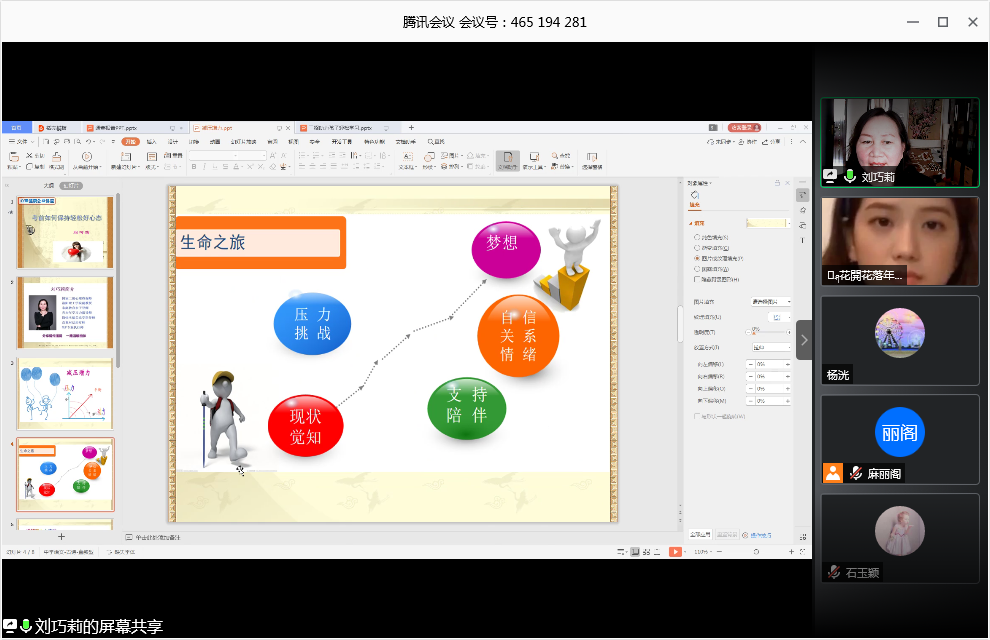Click the shapes icon in ribbon
Screen dimensions: 990x640
point(429,159)
